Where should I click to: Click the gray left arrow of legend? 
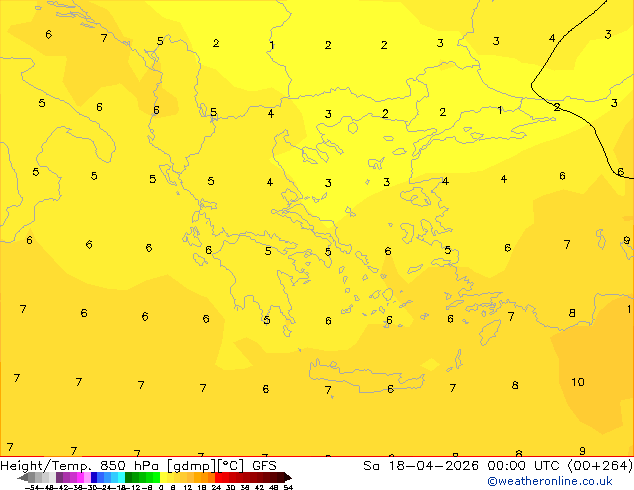click(x=23, y=478)
